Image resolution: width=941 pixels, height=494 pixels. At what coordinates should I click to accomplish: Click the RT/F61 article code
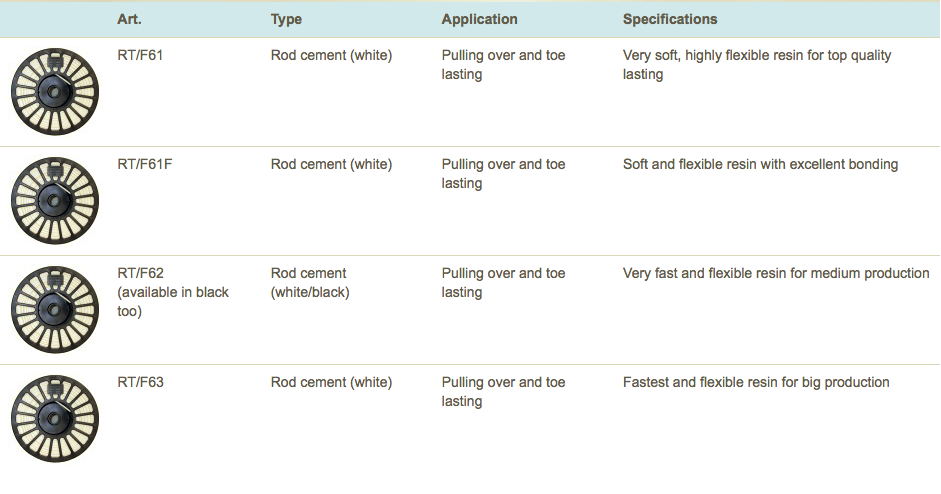coord(140,55)
